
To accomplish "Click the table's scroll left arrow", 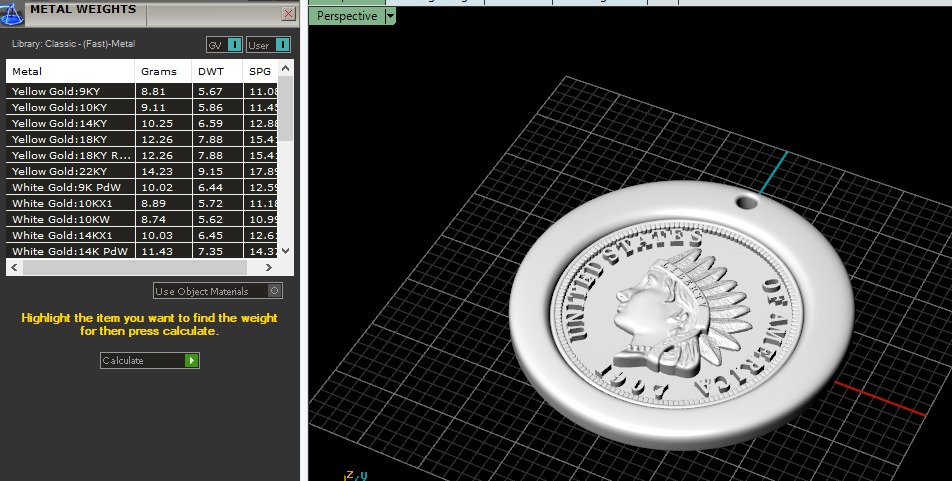I will (15, 267).
